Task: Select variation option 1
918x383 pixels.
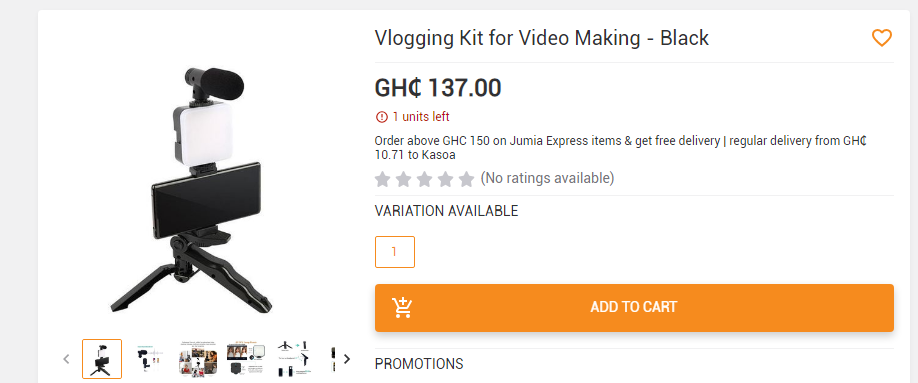Action: 395,252
